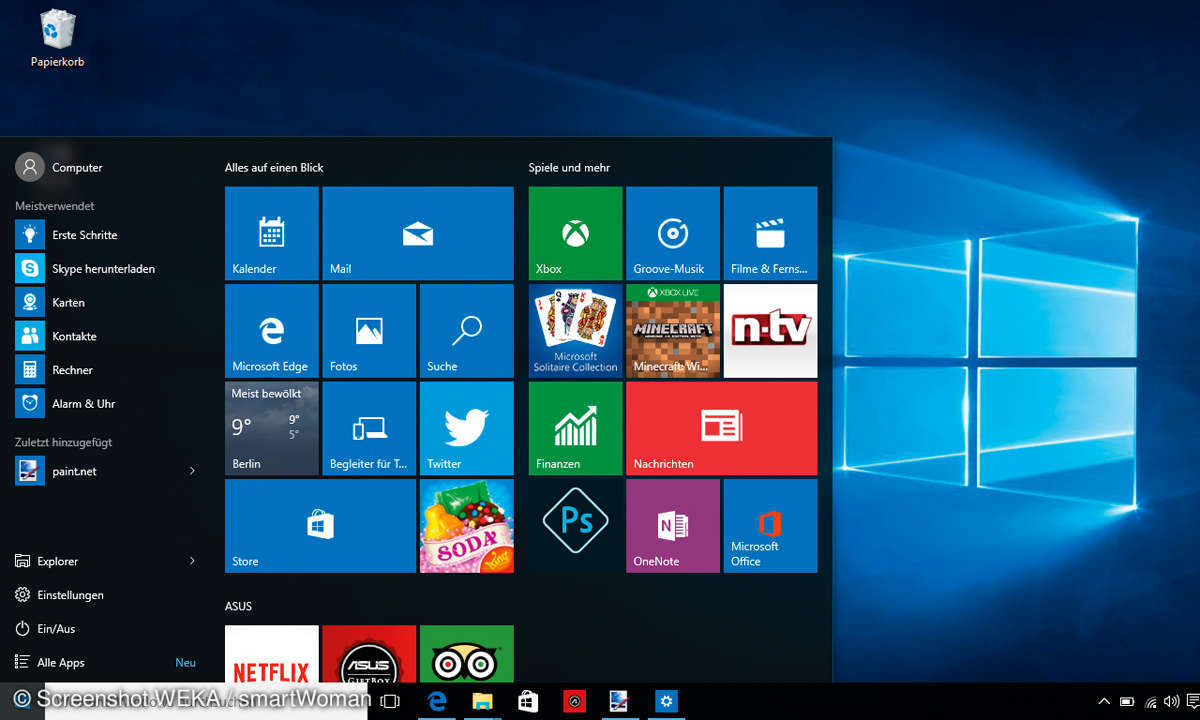Viewport: 1200px width, 720px height.
Task: Switch to paint.net on the taskbar
Action: pos(620,702)
